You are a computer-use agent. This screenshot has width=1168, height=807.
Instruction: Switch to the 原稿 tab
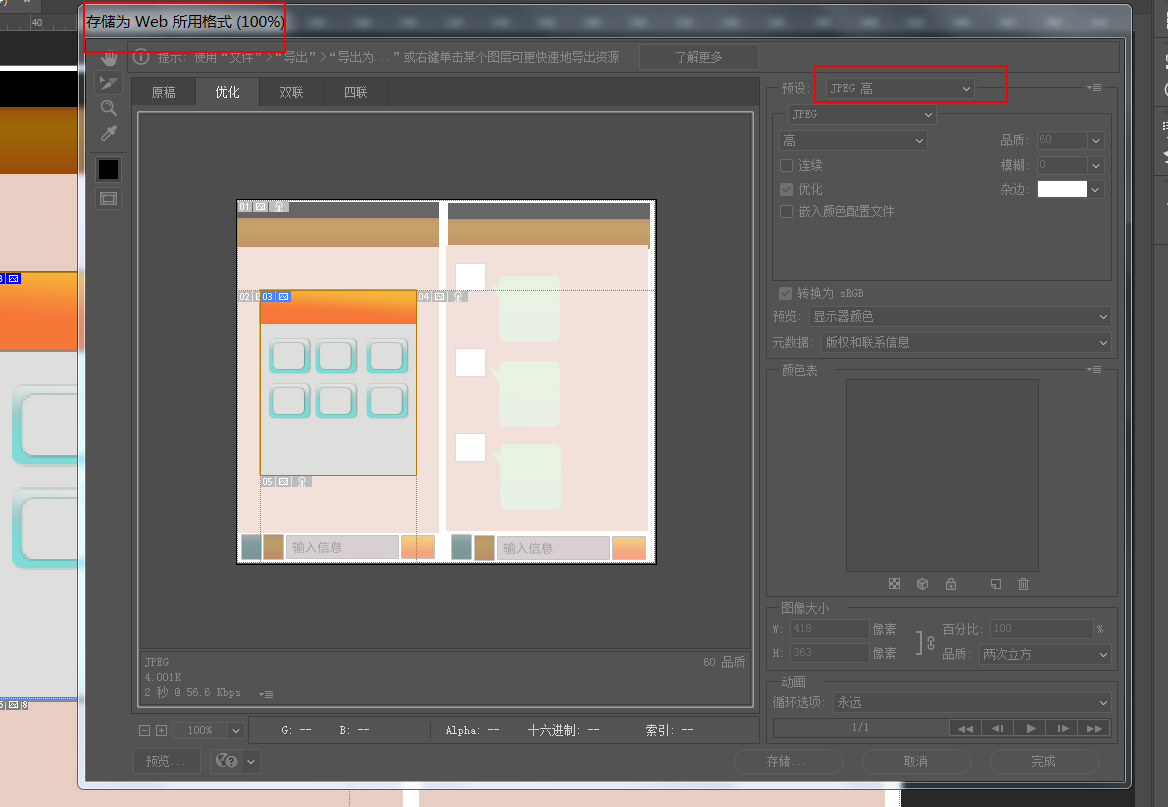pyautogui.click(x=163, y=92)
